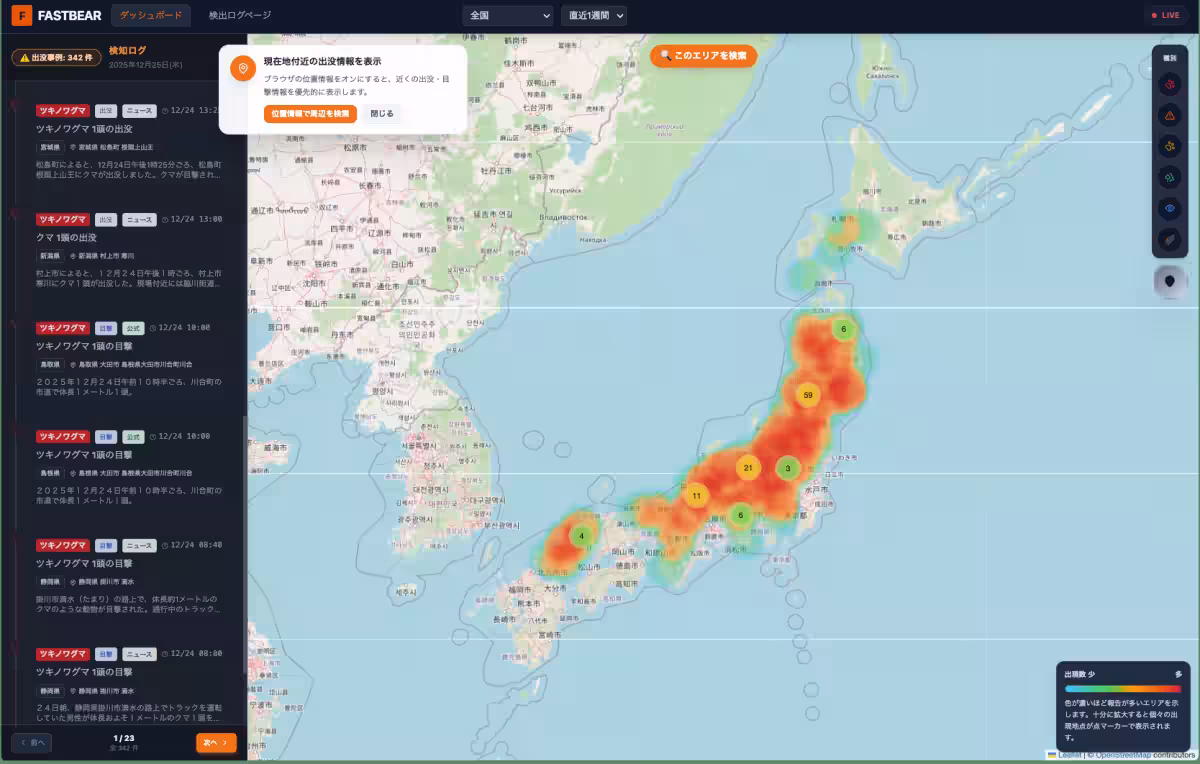The image size is (1200, 764).
Task: Toggle the orange warning triangle filter
Action: (x=1169, y=116)
